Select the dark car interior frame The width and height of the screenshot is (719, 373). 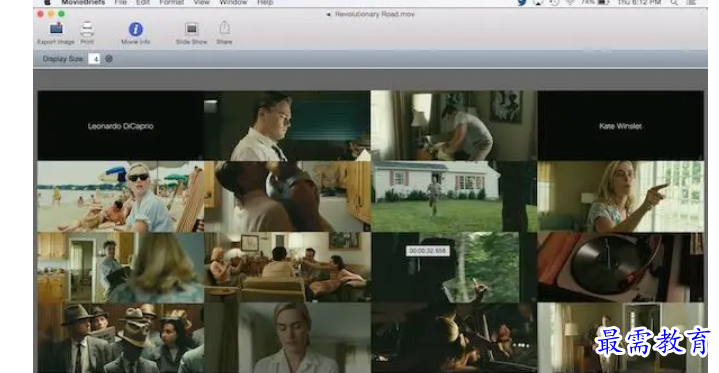[454, 338]
